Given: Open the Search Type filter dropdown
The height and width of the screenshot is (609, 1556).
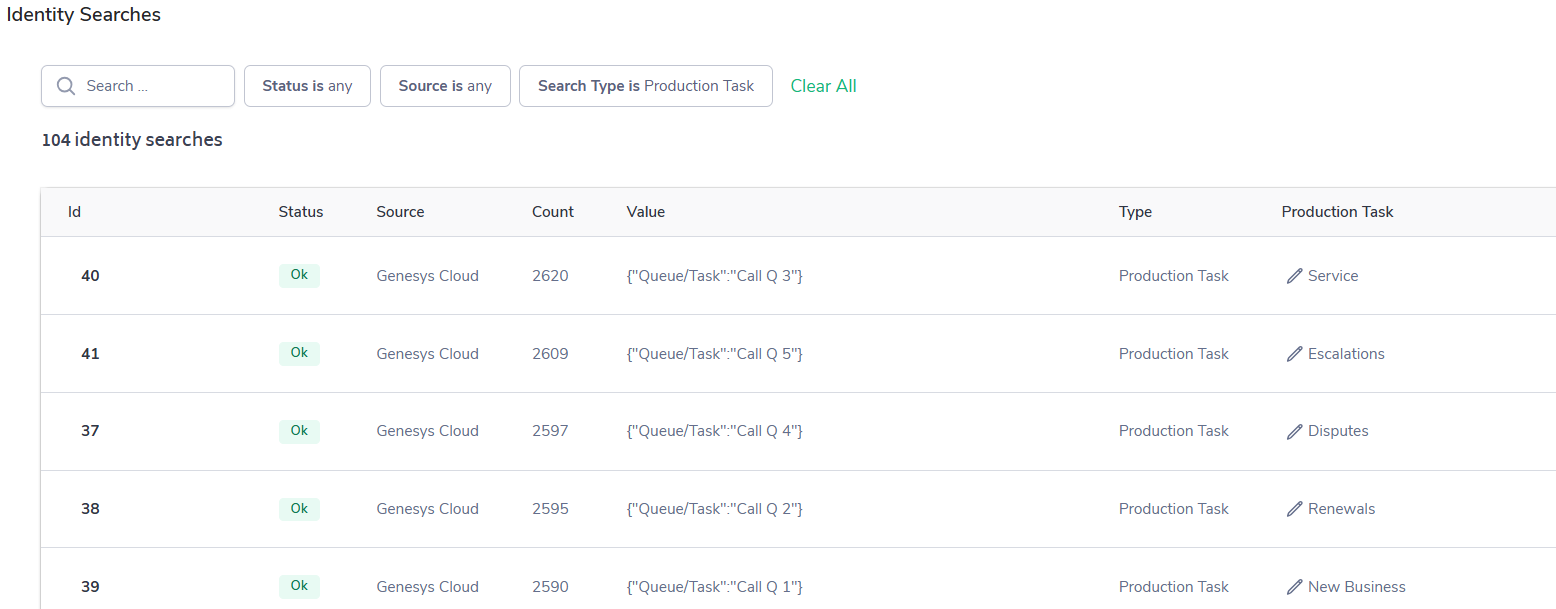Looking at the screenshot, I should click(645, 86).
